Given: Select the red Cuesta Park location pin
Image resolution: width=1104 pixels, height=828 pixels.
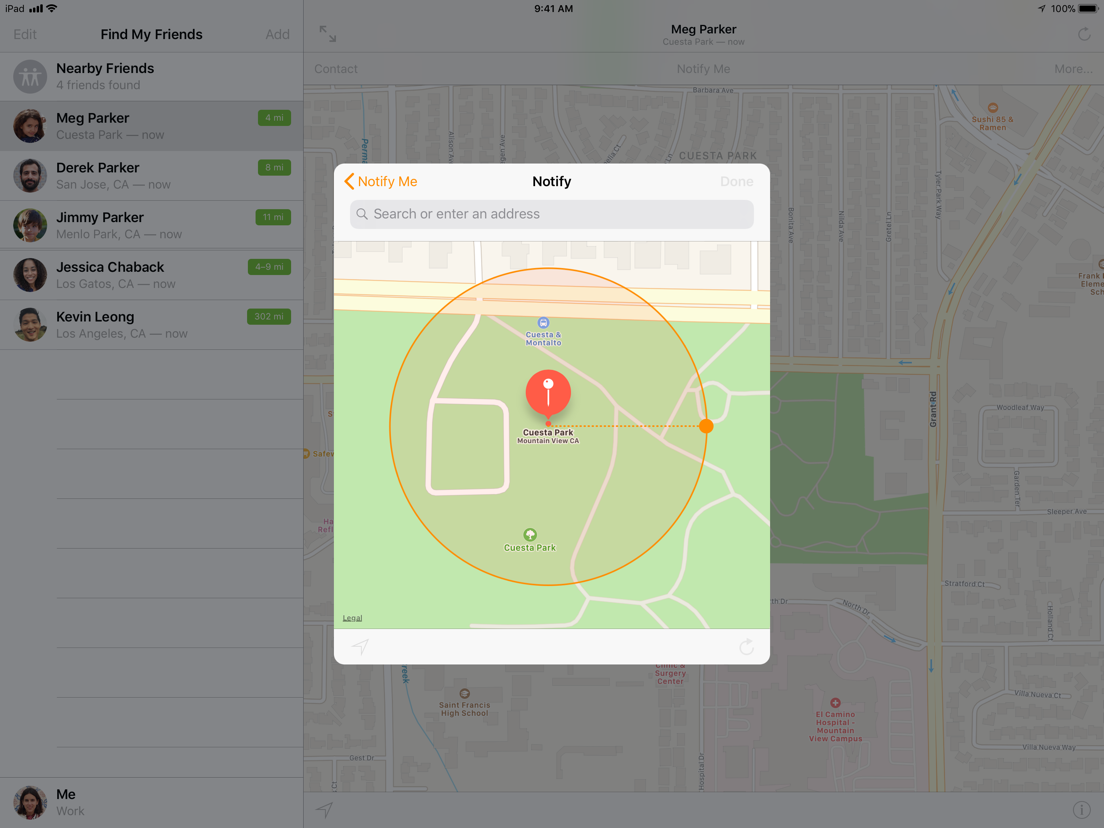Looking at the screenshot, I should coord(548,394).
